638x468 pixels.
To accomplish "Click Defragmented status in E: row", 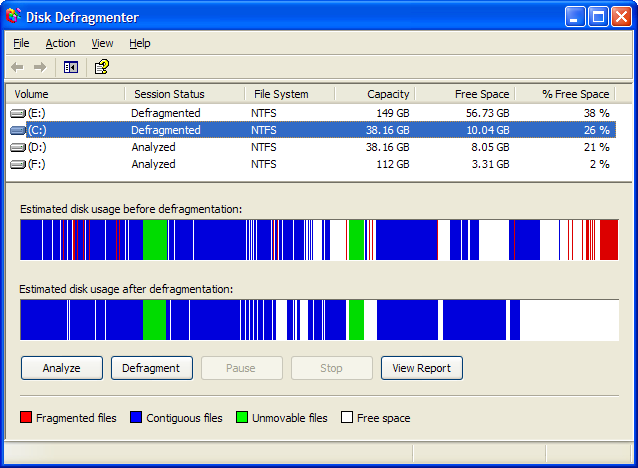I will pyautogui.click(x=166, y=113).
